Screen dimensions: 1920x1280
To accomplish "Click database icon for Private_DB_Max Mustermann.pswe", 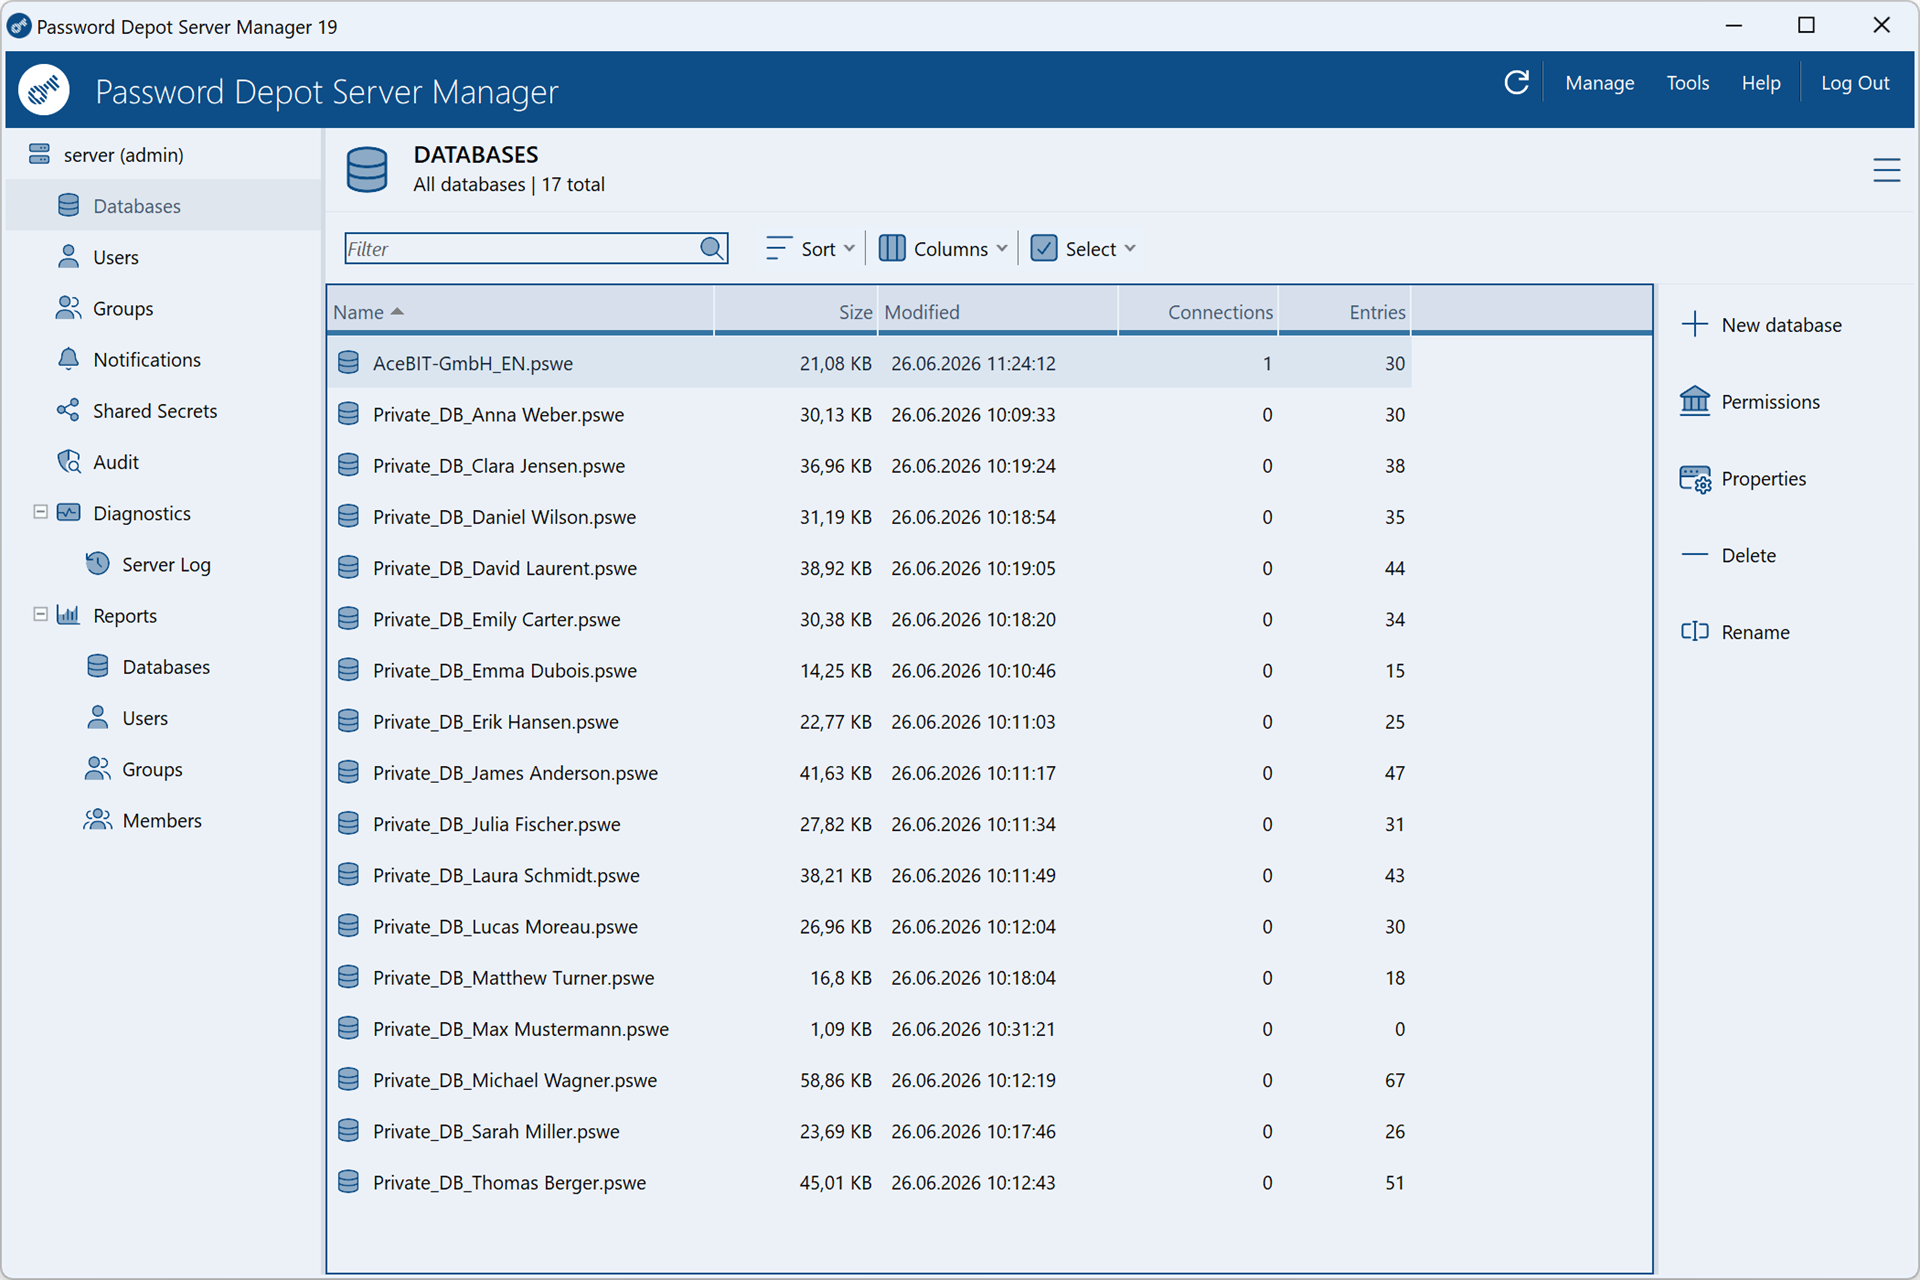I will [348, 1028].
